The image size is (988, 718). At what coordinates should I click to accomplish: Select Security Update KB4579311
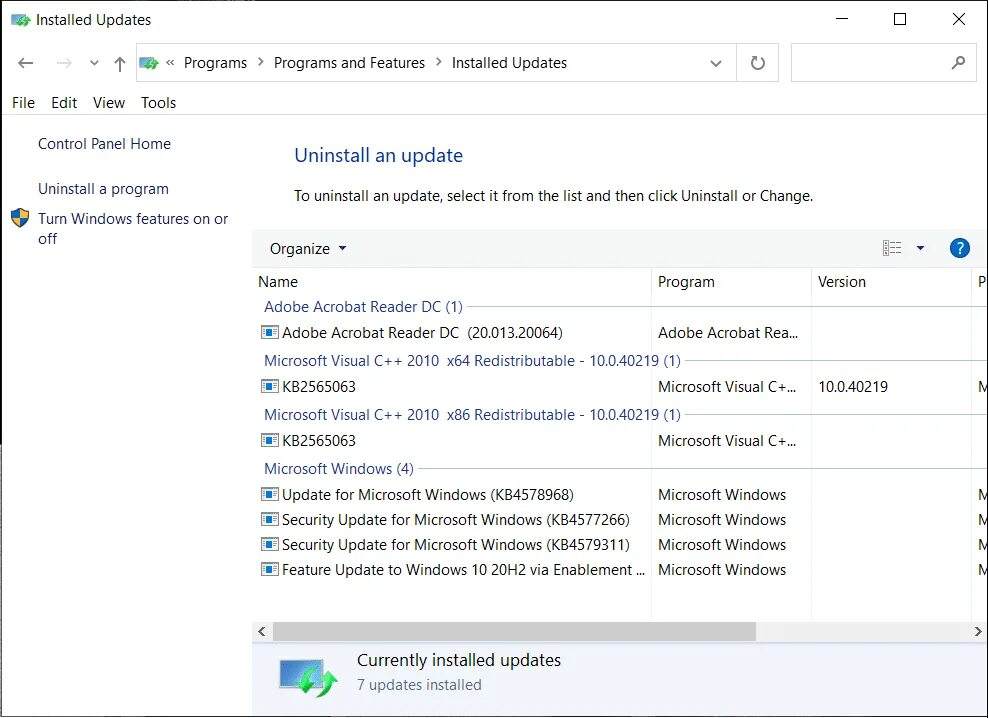456,545
